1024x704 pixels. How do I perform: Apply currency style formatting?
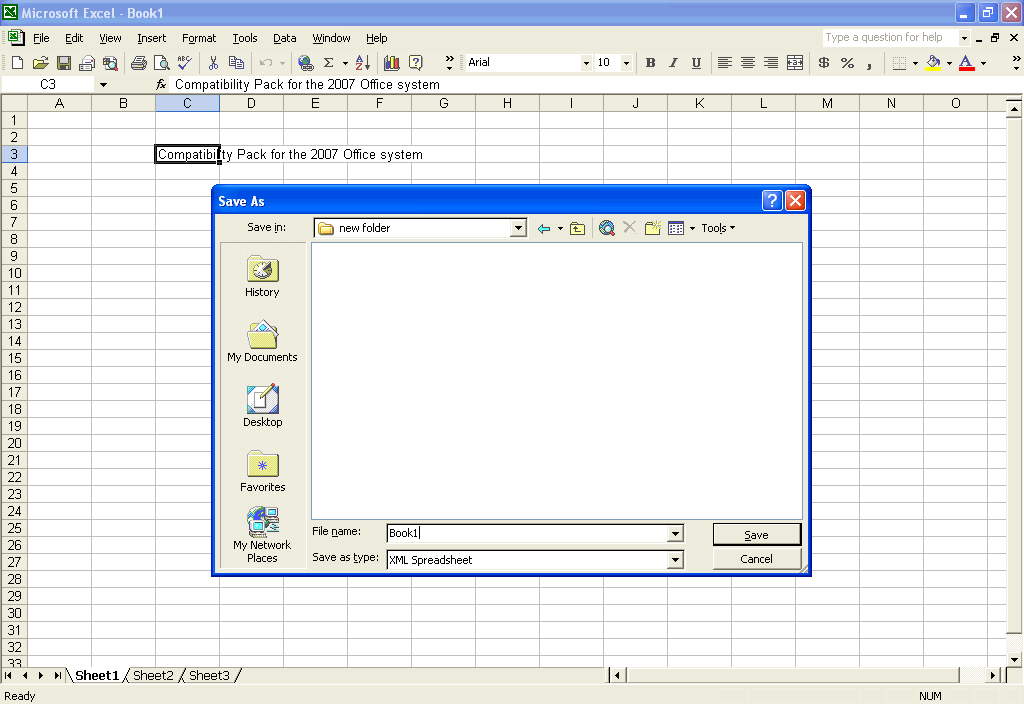(x=823, y=61)
